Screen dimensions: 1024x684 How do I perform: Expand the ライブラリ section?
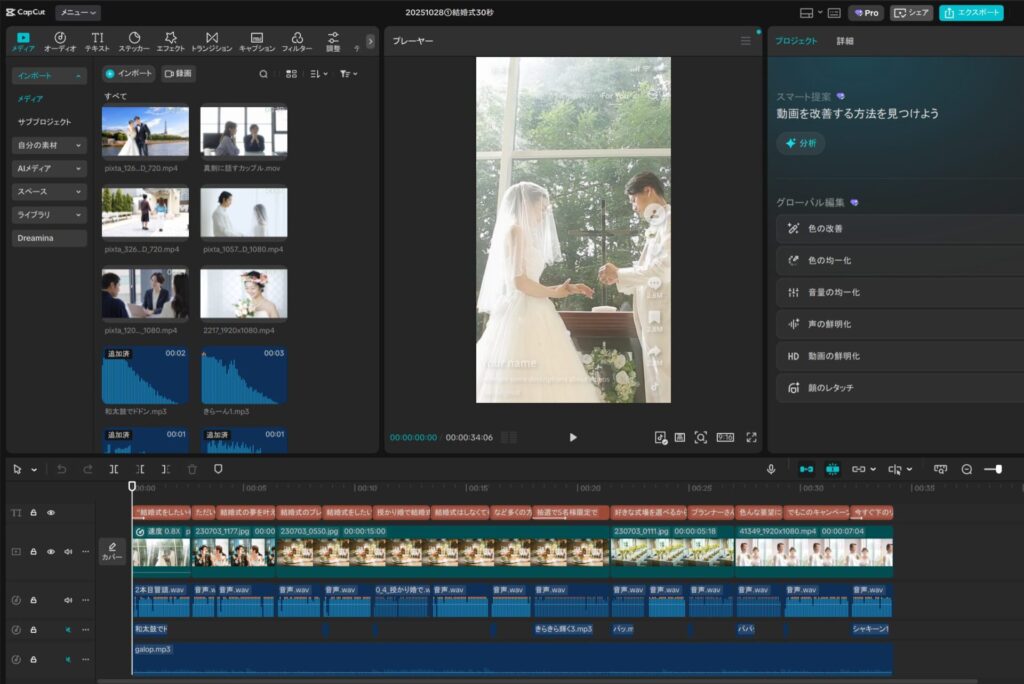[x=49, y=215]
